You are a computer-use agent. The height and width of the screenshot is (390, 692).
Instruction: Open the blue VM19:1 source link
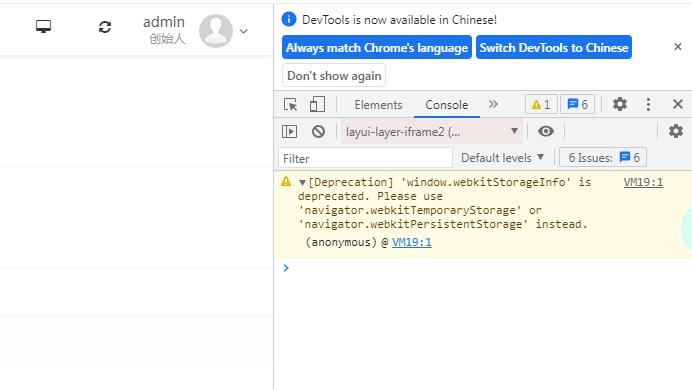(412, 242)
